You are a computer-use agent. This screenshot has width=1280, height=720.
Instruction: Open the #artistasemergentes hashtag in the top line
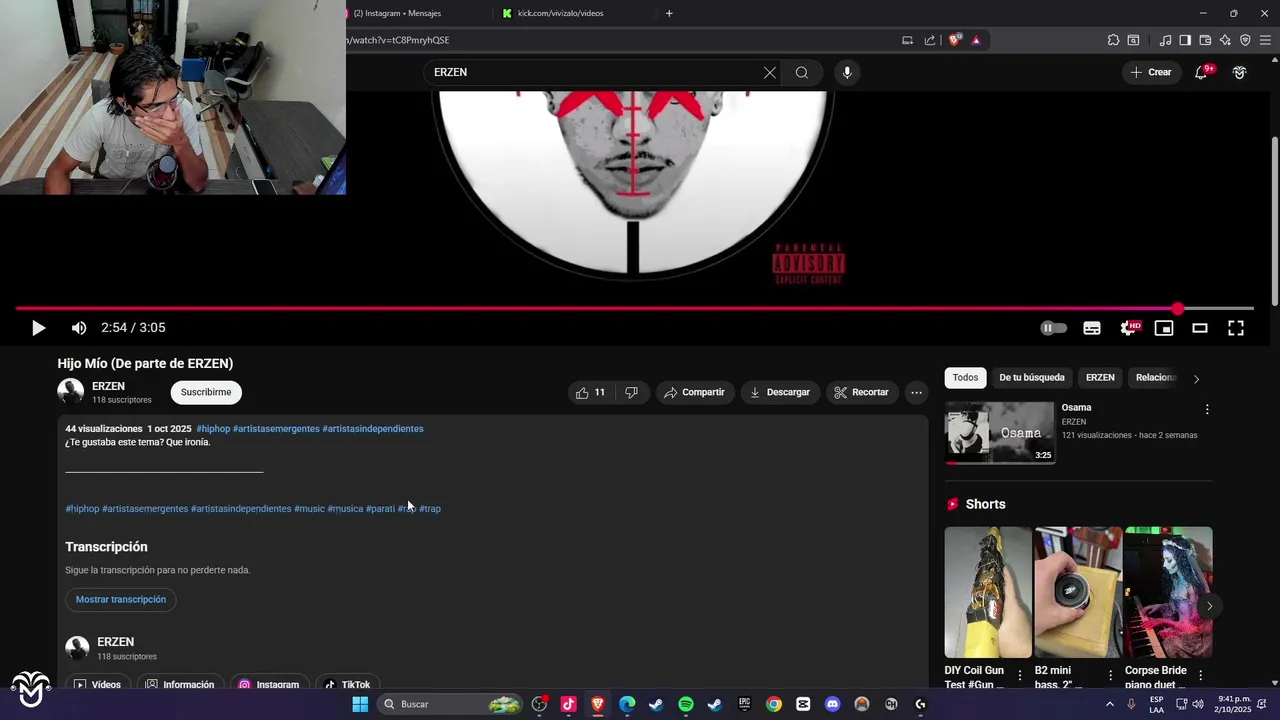click(x=276, y=429)
